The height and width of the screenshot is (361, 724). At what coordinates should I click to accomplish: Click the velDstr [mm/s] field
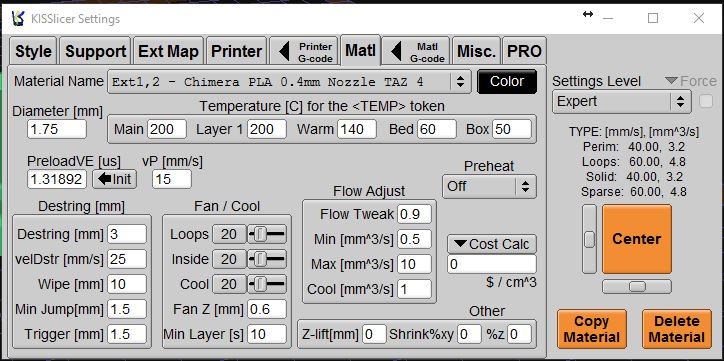pyautogui.click(x=127, y=259)
